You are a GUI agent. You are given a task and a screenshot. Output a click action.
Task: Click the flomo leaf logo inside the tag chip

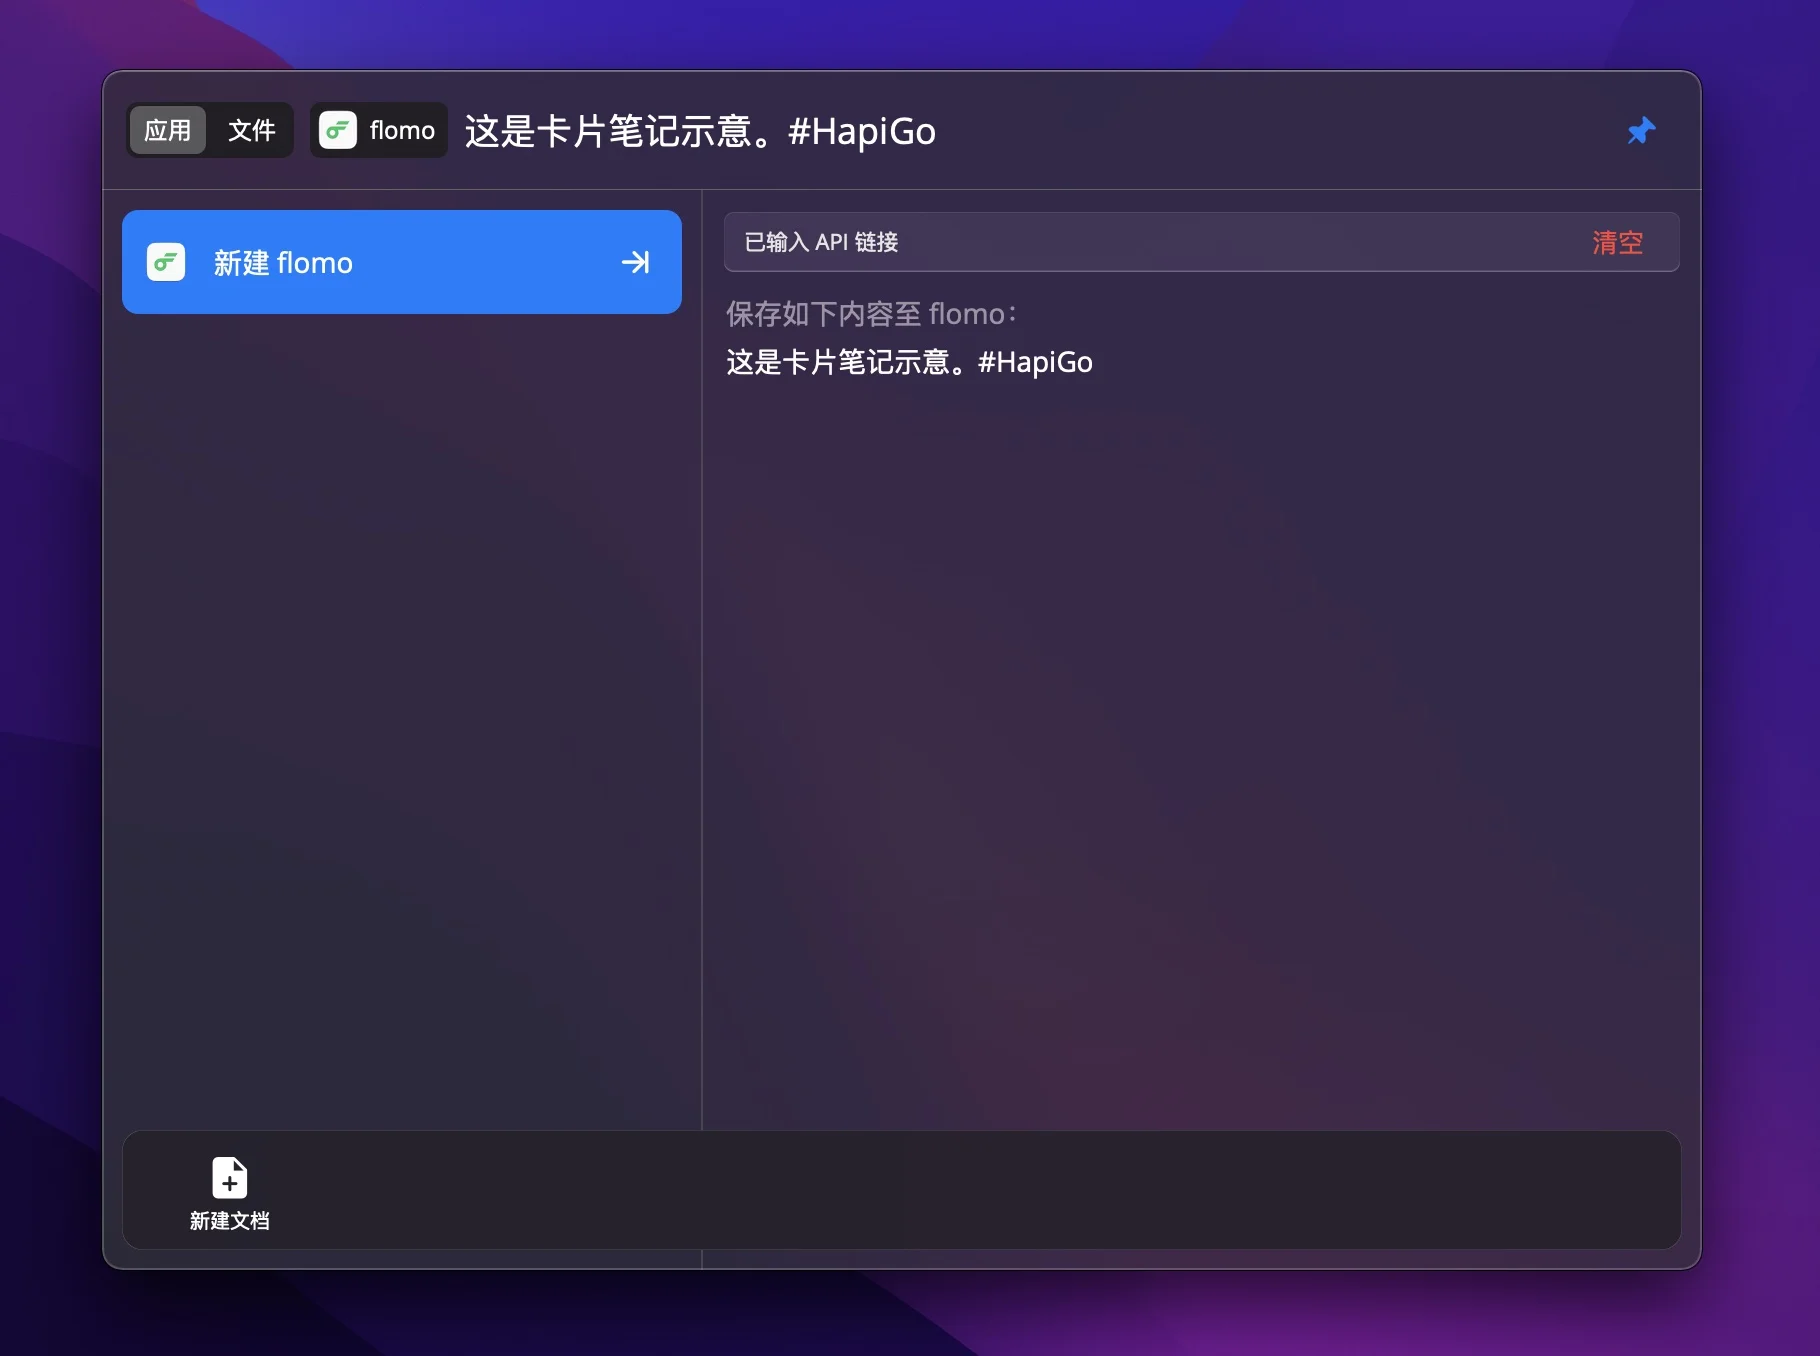coord(339,130)
